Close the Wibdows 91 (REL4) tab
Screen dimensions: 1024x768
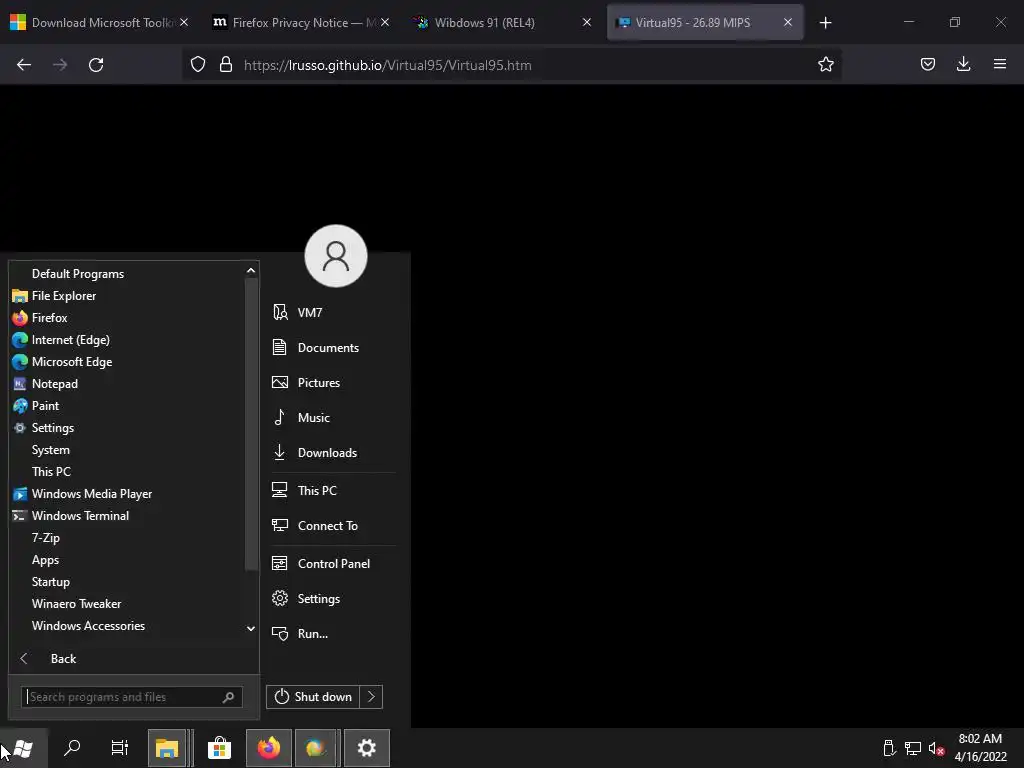click(x=586, y=23)
